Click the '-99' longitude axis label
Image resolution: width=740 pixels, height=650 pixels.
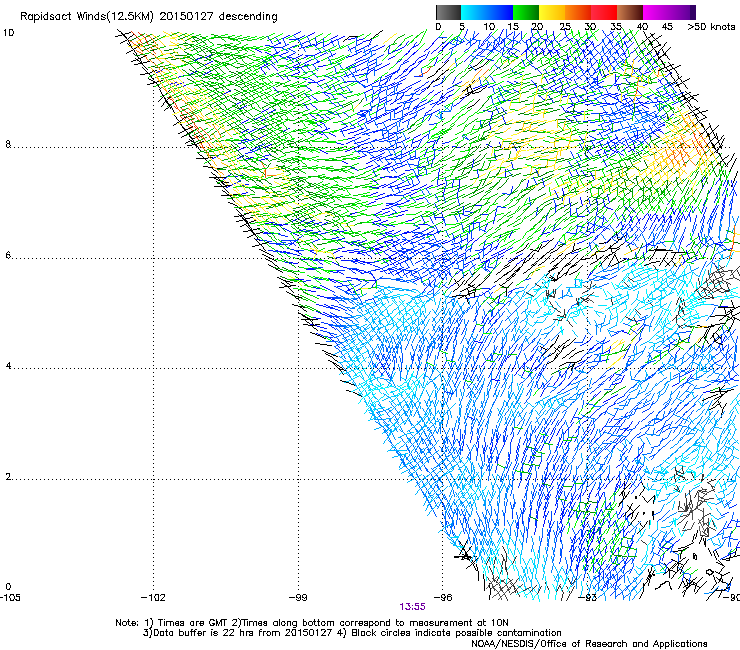pyautogui.click(x=298, y=598)
